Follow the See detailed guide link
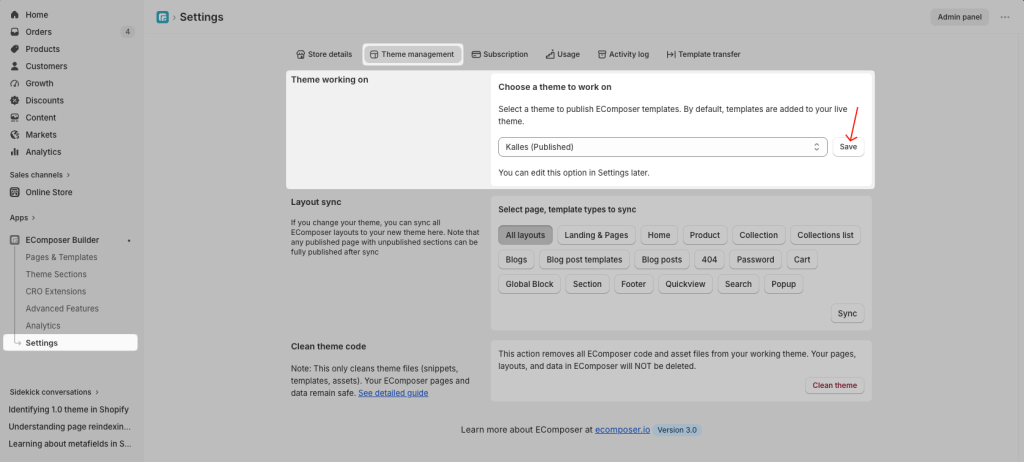Image resolution: width=1024 pixels, height=462 pixels. [x=393, y=393]
